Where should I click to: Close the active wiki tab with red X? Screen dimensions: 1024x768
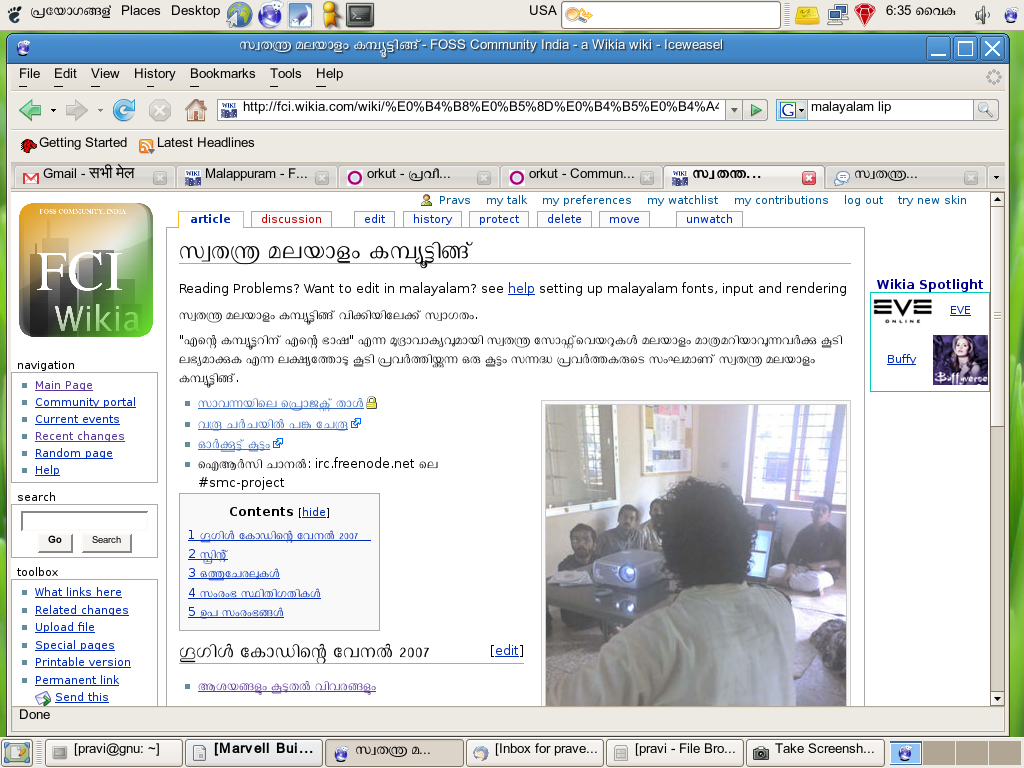(808, 178)
